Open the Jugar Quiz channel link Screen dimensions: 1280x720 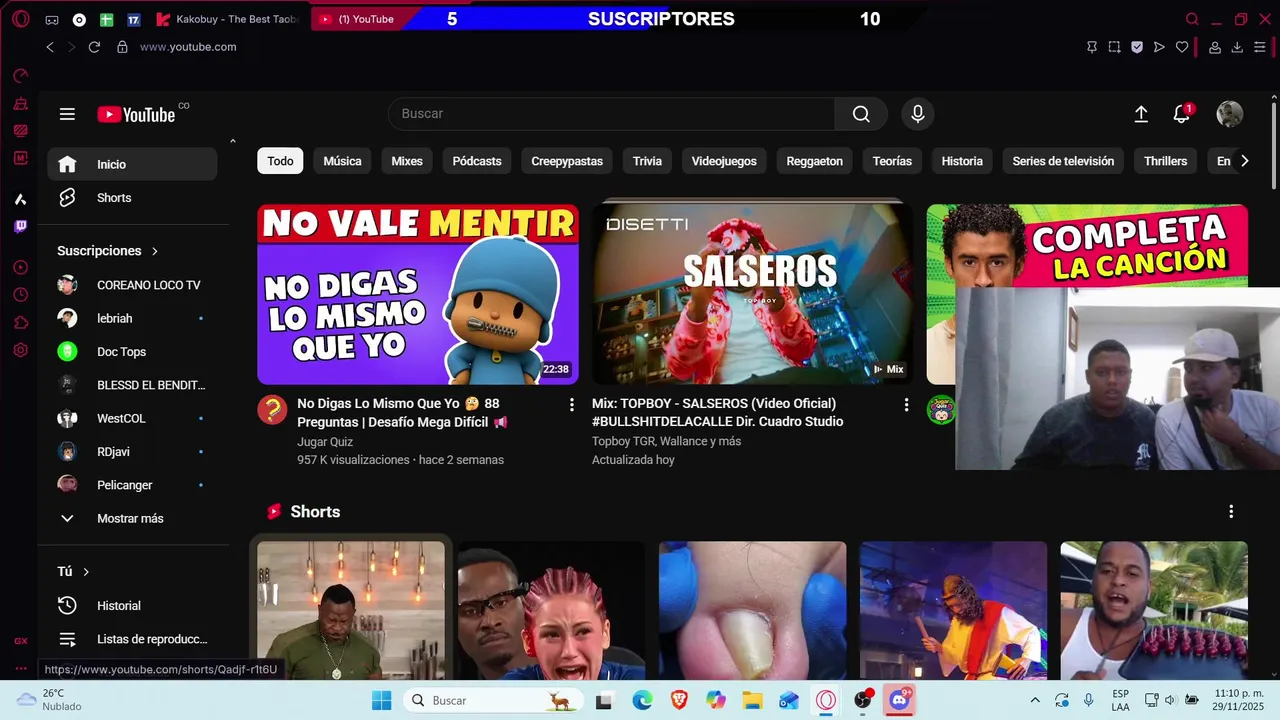pyautogui.click(x=325, y=441)
